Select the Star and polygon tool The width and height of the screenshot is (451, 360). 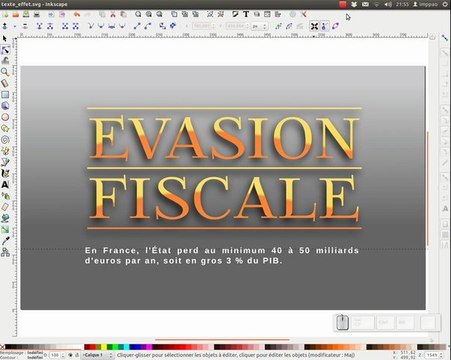click(x=5, y=128)
